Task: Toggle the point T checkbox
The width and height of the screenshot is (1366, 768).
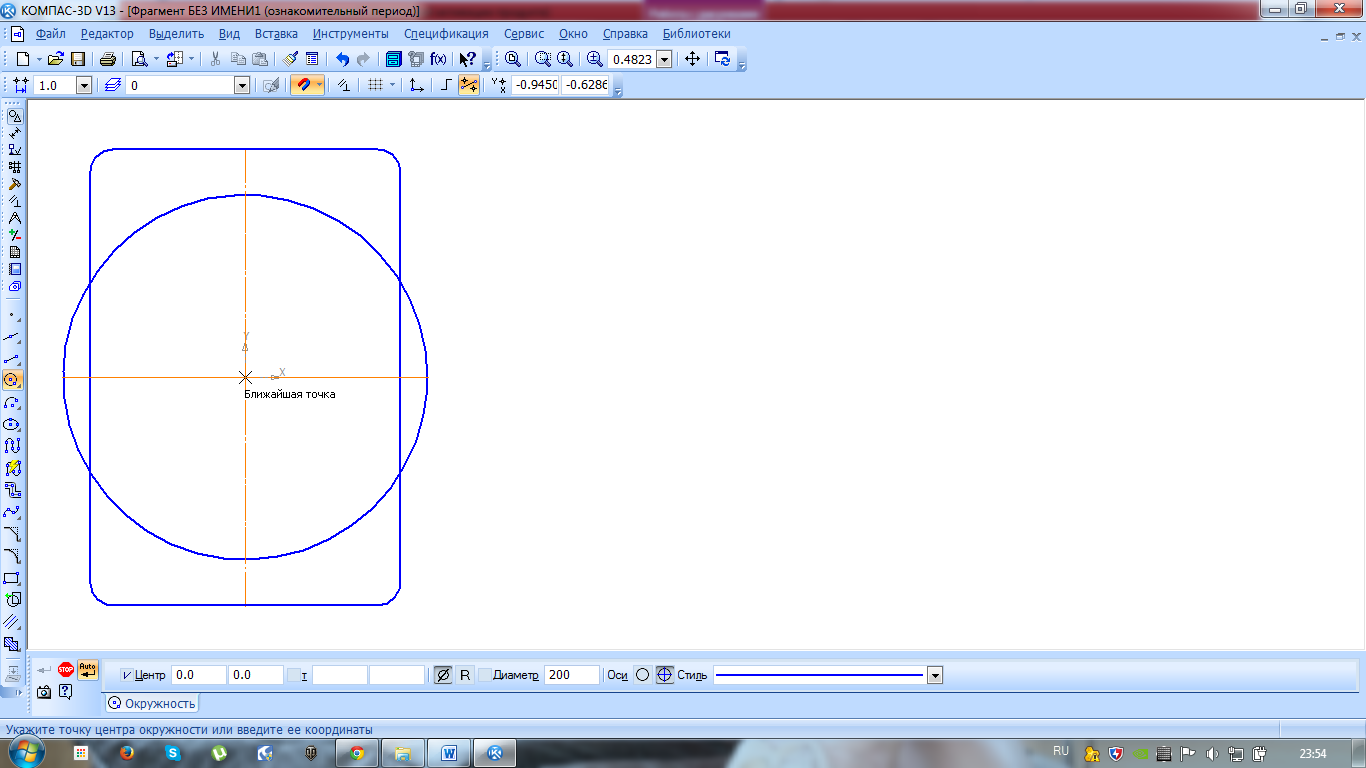Action: [294, 675]
